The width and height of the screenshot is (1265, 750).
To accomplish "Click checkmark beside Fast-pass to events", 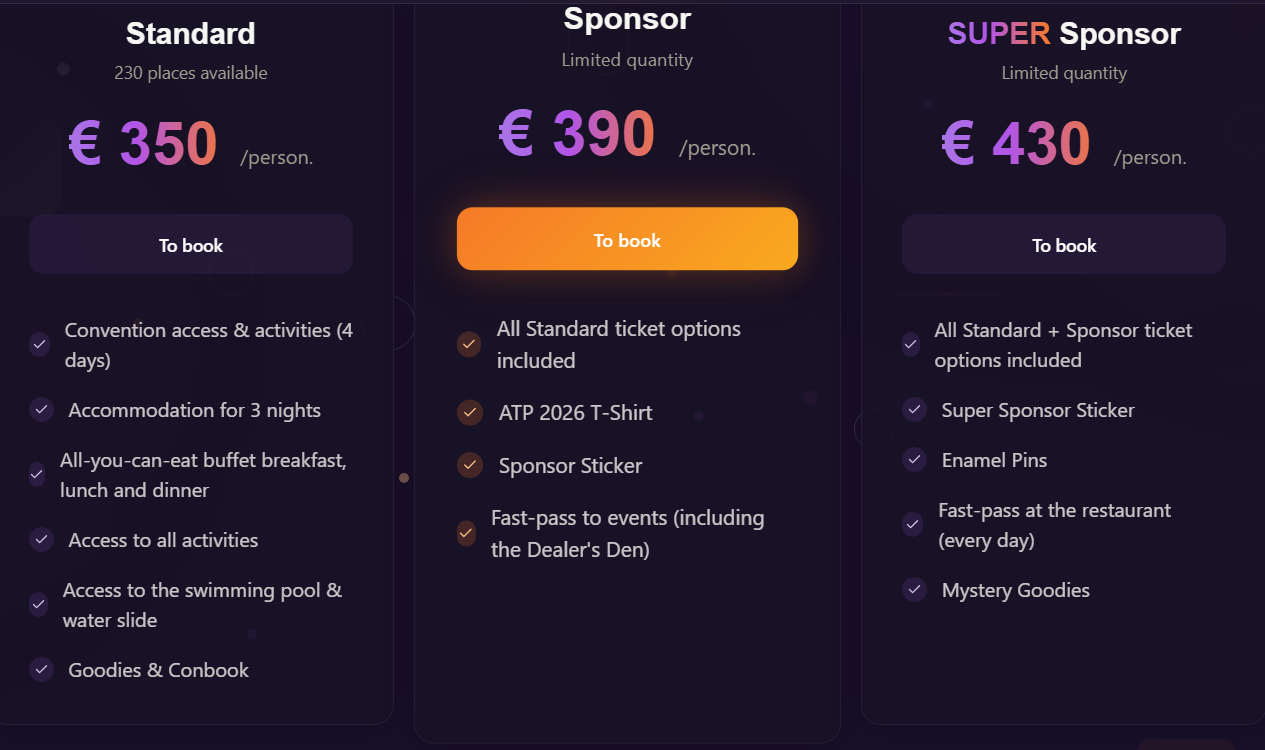I will point(466,533).
